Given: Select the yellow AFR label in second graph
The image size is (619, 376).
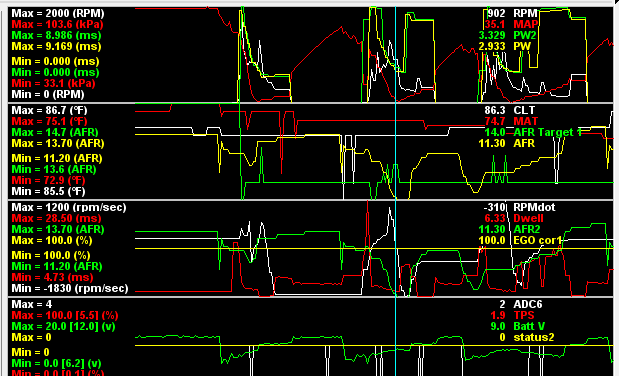Looking at the screenshot, I should pyautogui.click(x=524, y=143).
